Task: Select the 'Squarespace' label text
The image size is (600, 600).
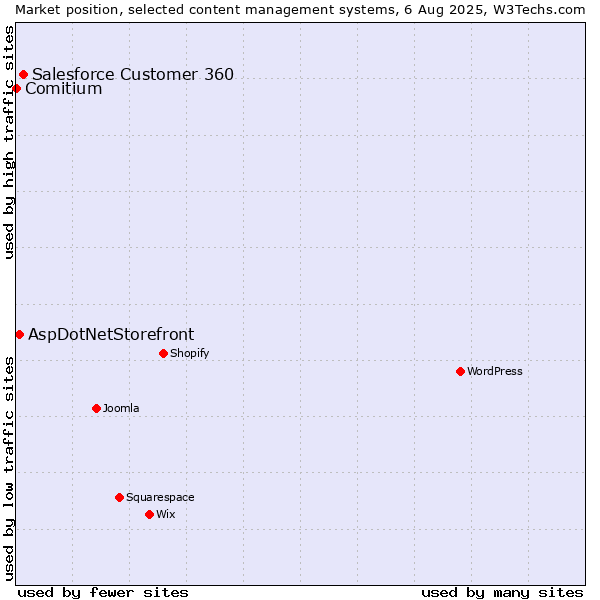Action: pos(160,497)
